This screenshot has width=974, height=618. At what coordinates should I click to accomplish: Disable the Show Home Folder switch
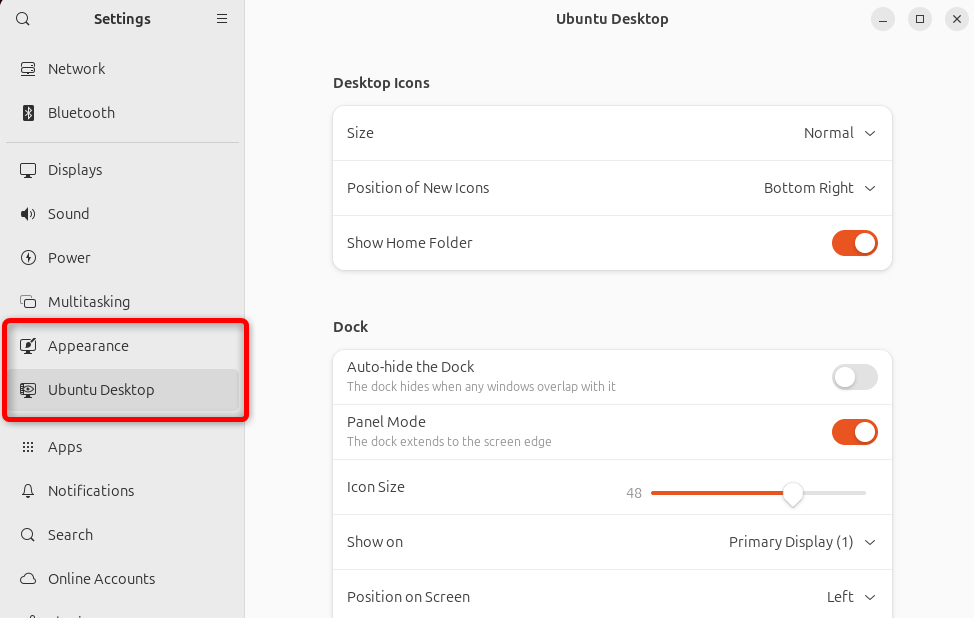(x=855, y=243)
